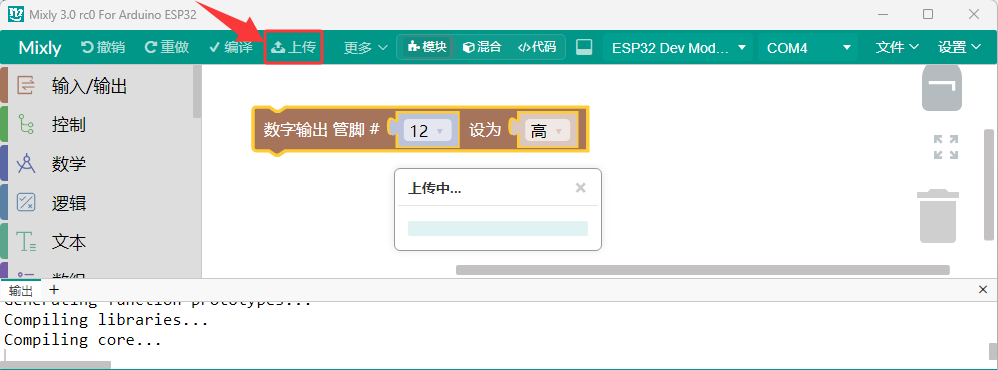Screen dimensions: 998x370
Task: Toggle the bottom output panel icon
Action: point(584,47)
